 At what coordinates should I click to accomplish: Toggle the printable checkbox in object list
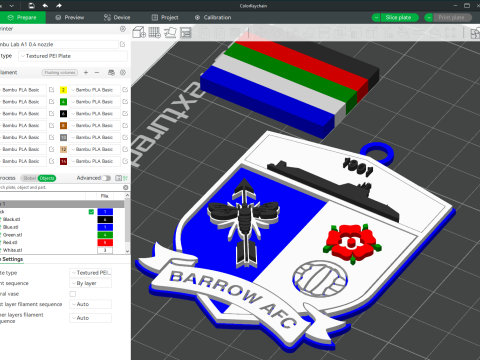coord(91,212)
